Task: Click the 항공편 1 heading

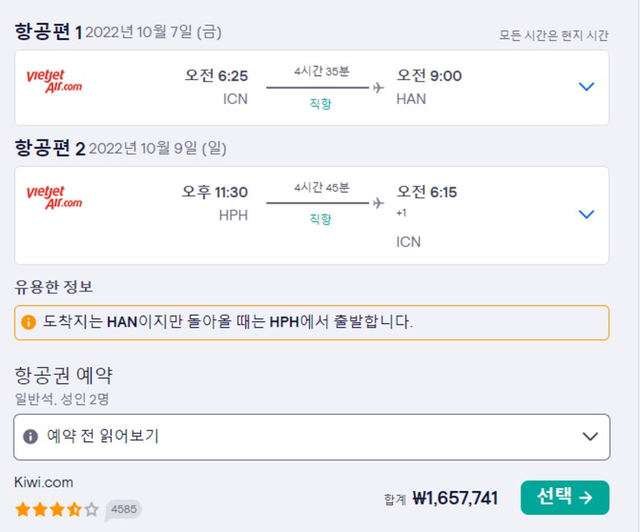Action: [48, 32]
